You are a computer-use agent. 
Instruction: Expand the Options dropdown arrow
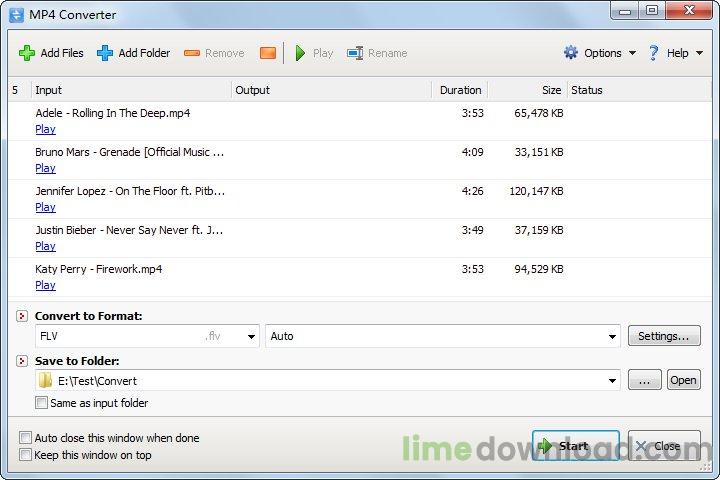(x=632, y=53)
